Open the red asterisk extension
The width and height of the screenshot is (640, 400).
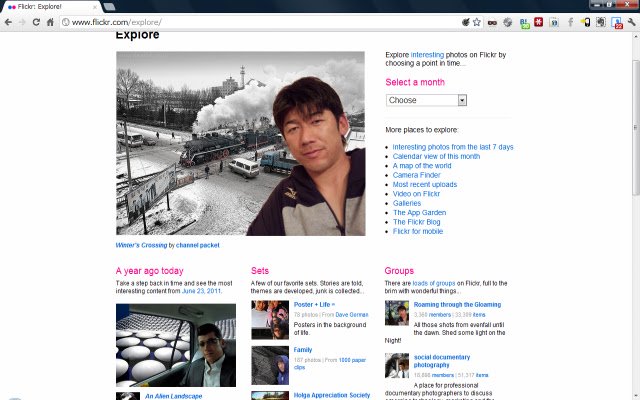tap(539, 22)
